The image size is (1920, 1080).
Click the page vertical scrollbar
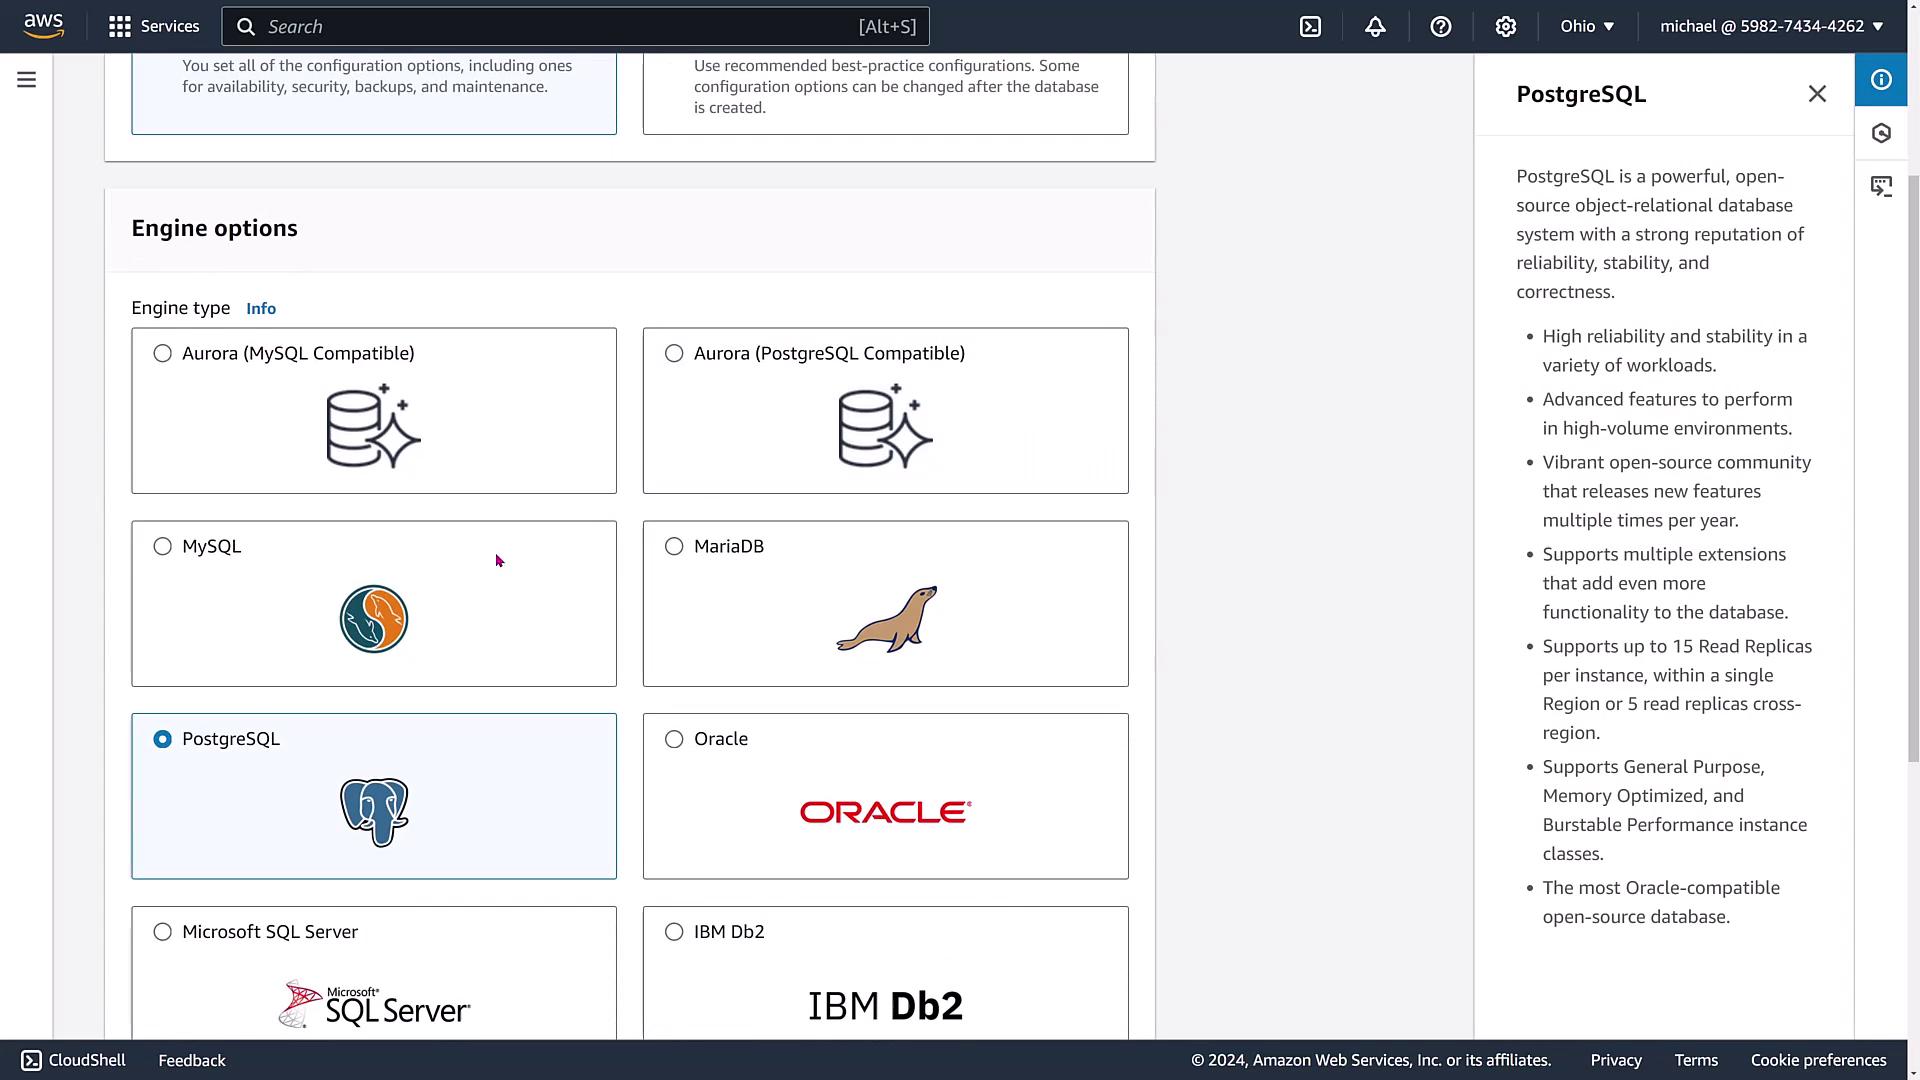click(x=1913, y=470)
